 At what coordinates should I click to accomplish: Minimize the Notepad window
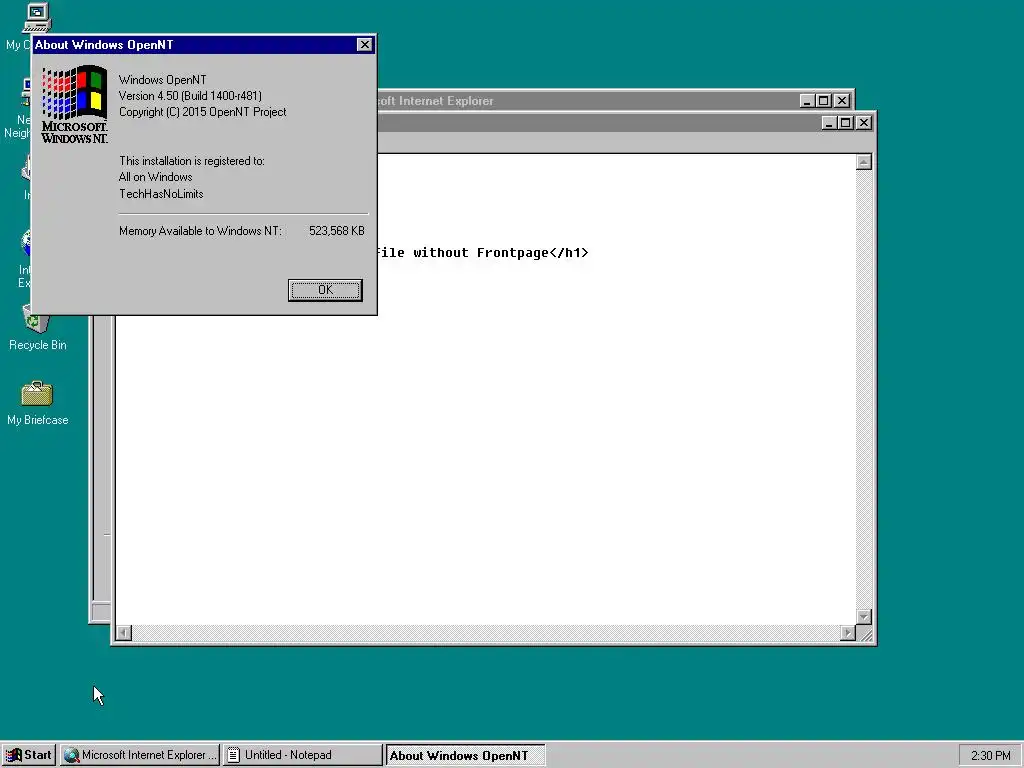tap(829, 123)
